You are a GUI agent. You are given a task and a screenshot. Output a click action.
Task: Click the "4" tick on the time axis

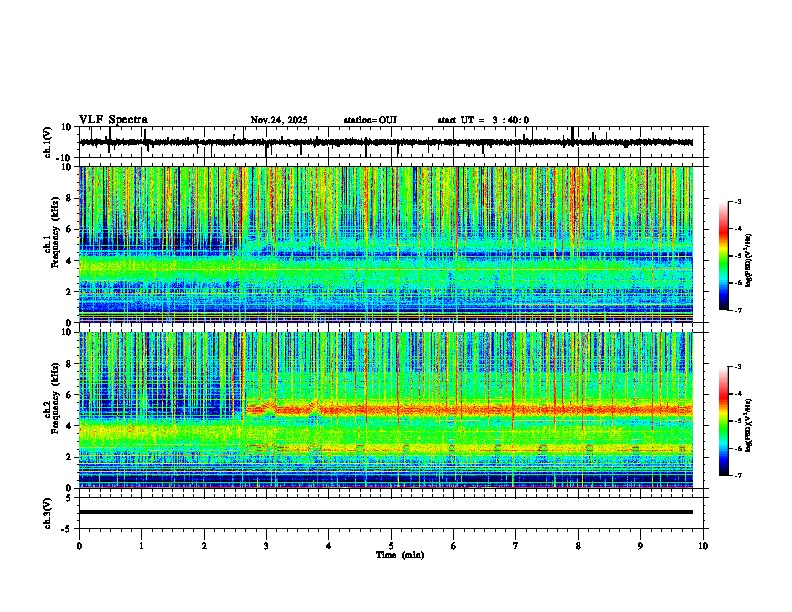pos(329,546)
